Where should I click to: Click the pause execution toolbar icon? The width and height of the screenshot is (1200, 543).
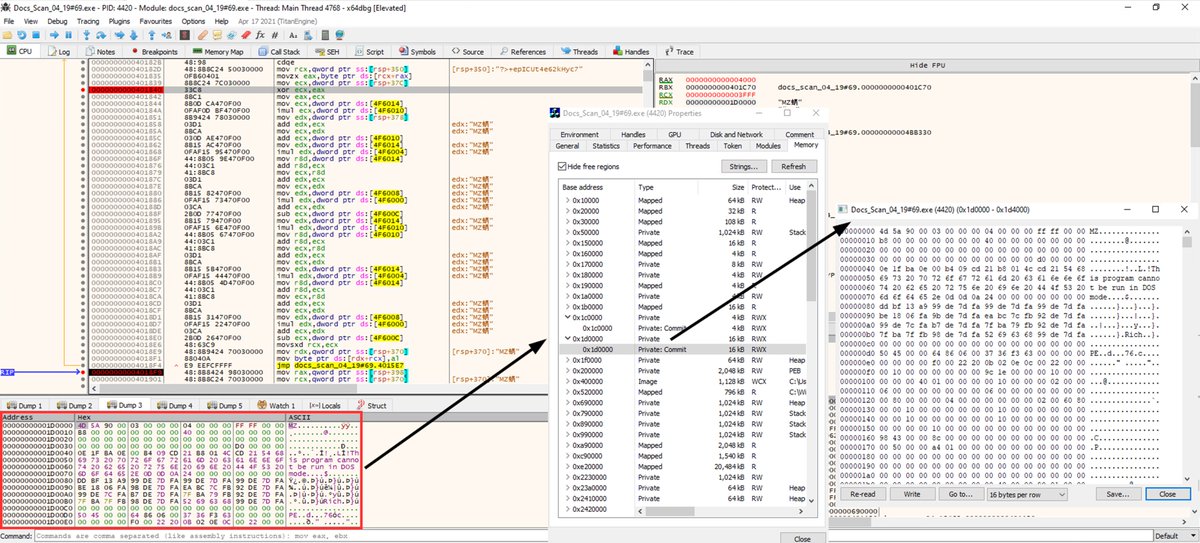(68, 35)
